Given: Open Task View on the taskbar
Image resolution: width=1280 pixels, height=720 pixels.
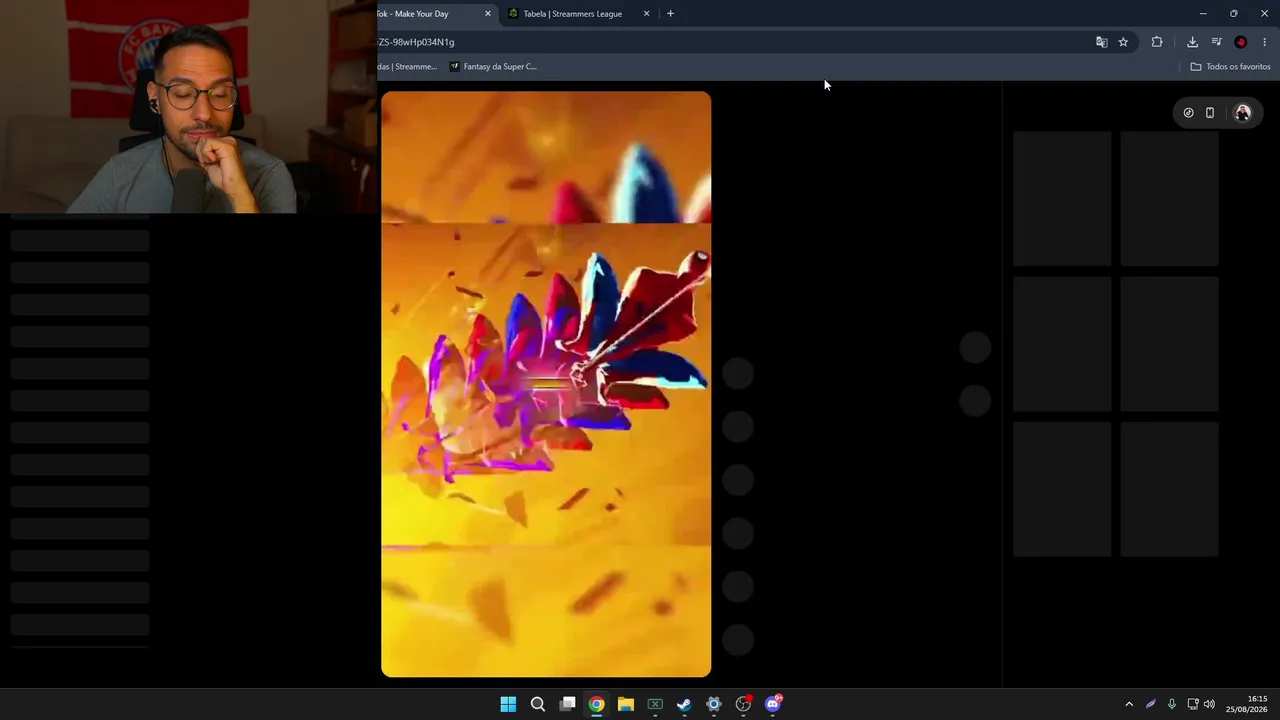Looking at the screenshot, I should (x=567, y=704).
